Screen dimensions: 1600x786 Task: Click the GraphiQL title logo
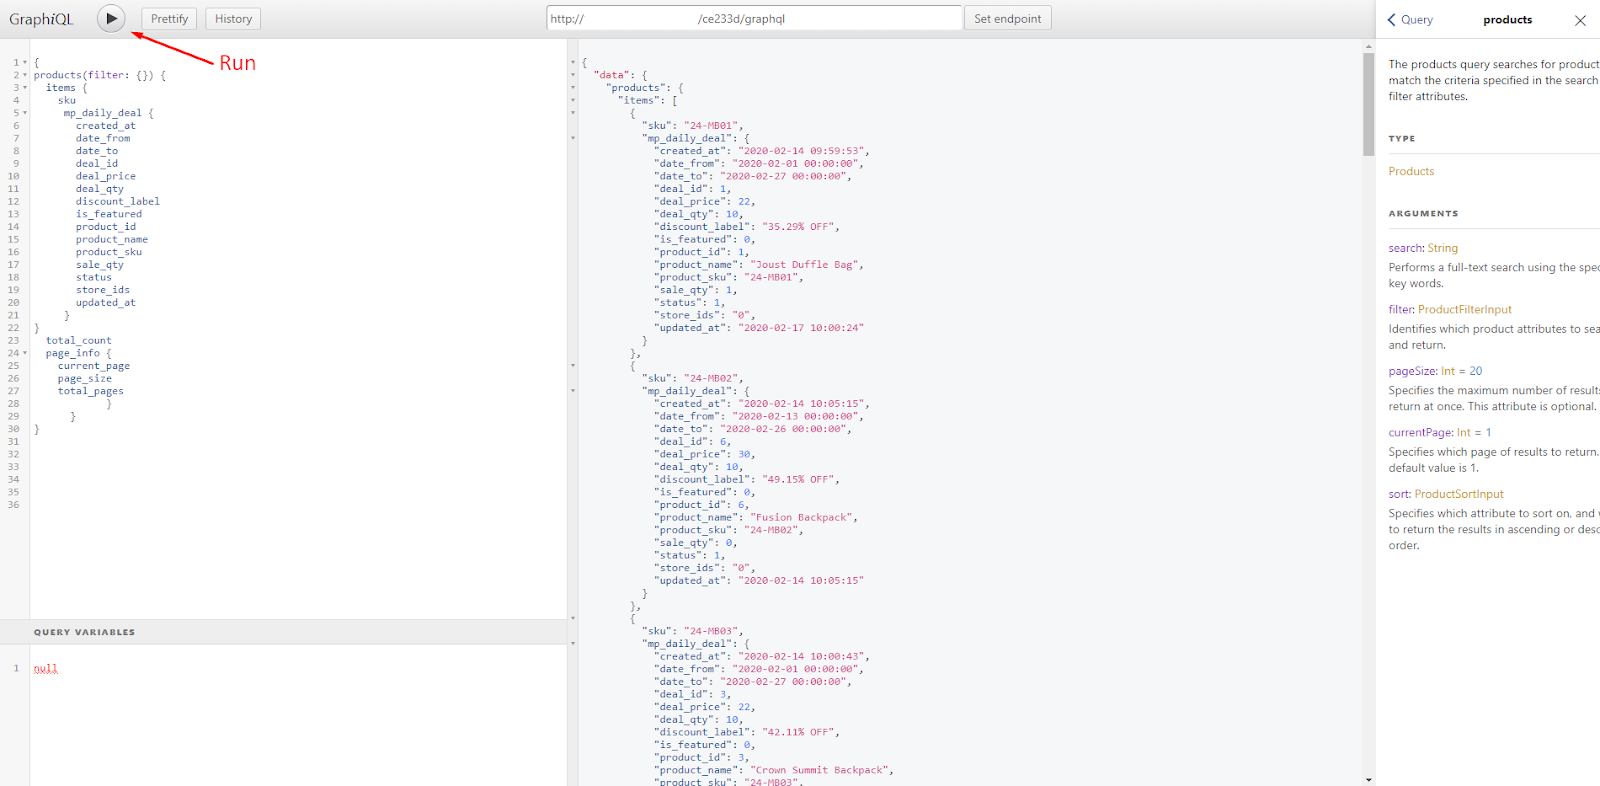[41, 19]
